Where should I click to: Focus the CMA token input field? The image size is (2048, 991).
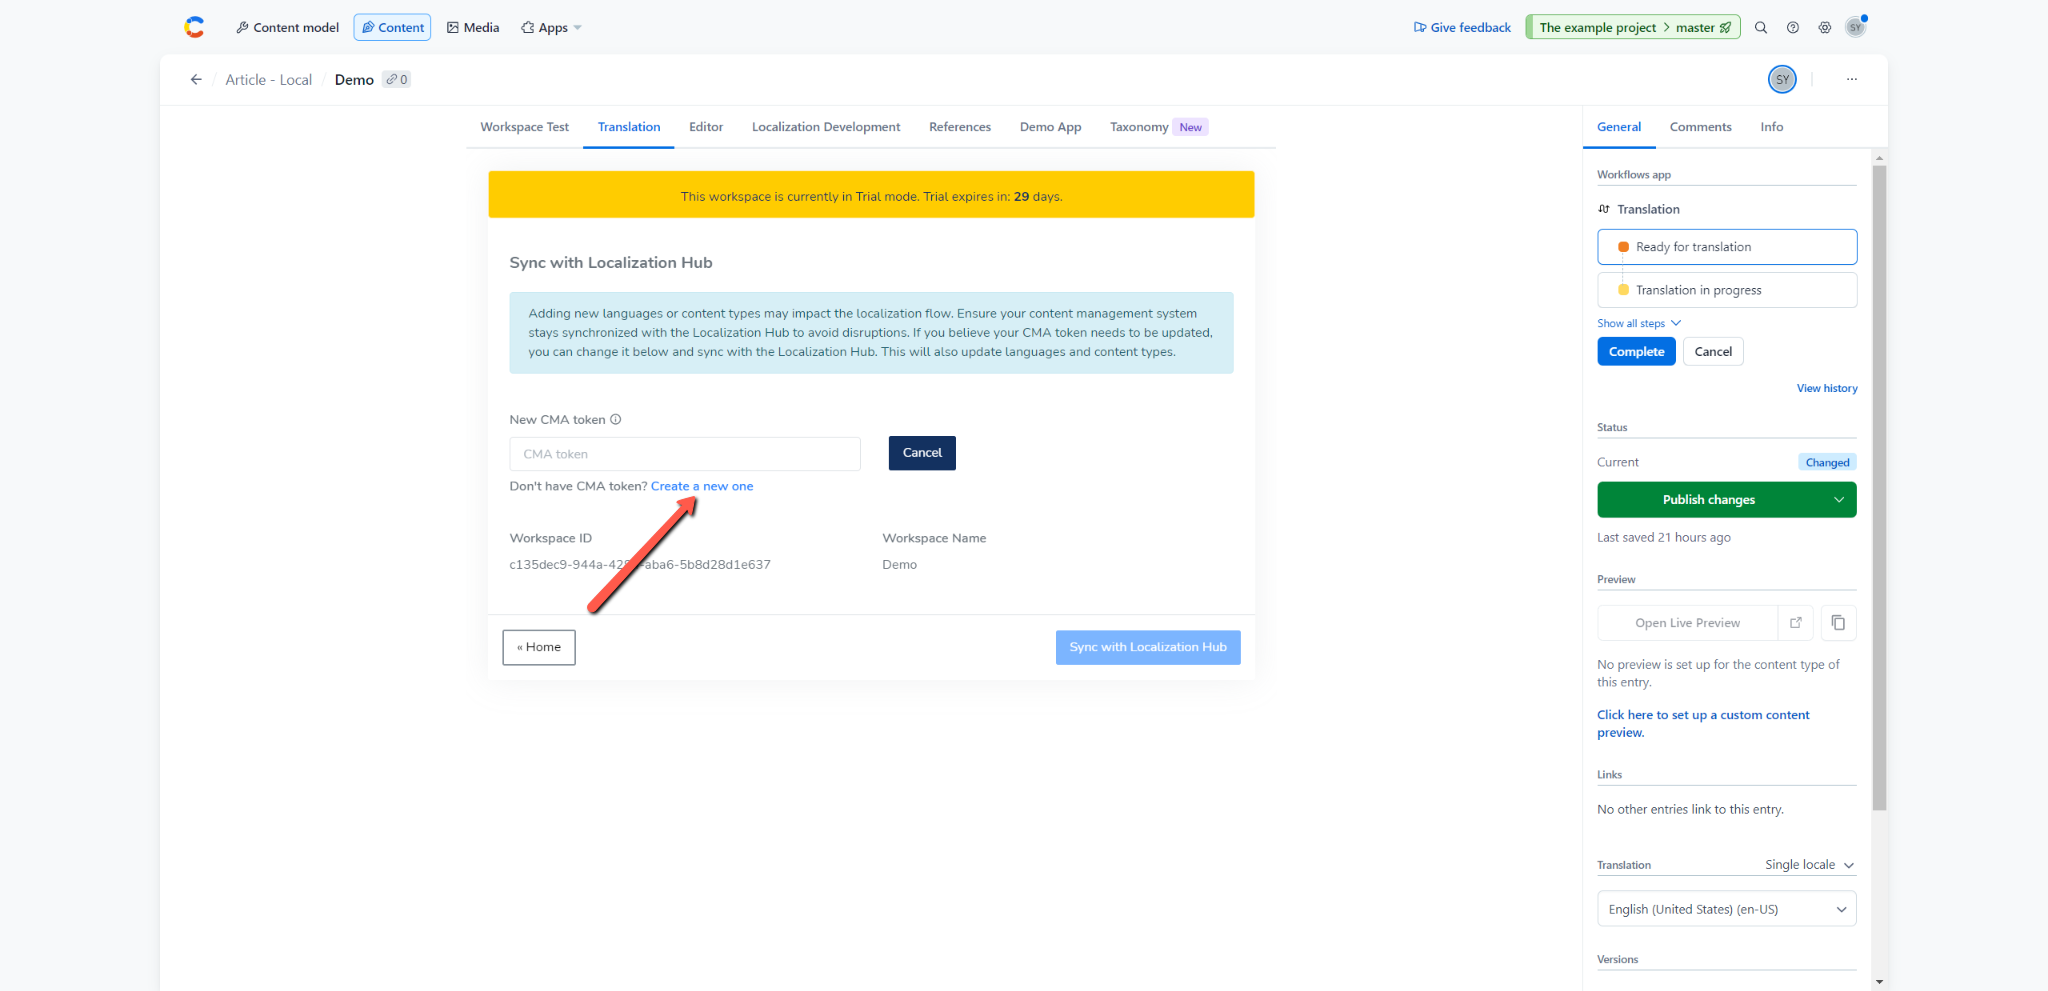click(685, 454)
